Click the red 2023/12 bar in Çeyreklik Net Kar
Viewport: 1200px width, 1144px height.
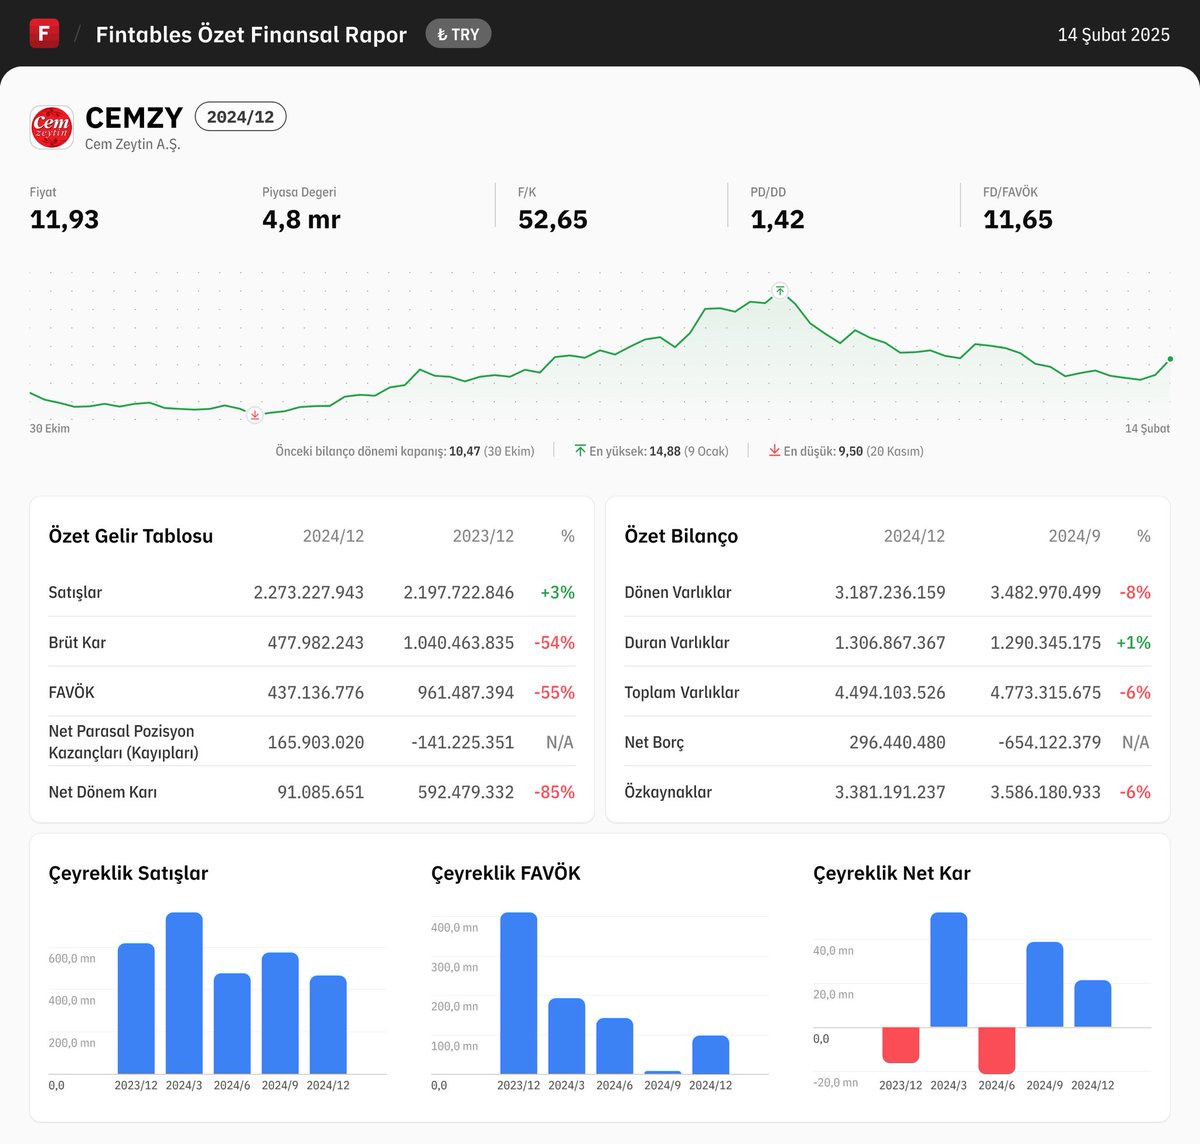[x=901, y=1045]
